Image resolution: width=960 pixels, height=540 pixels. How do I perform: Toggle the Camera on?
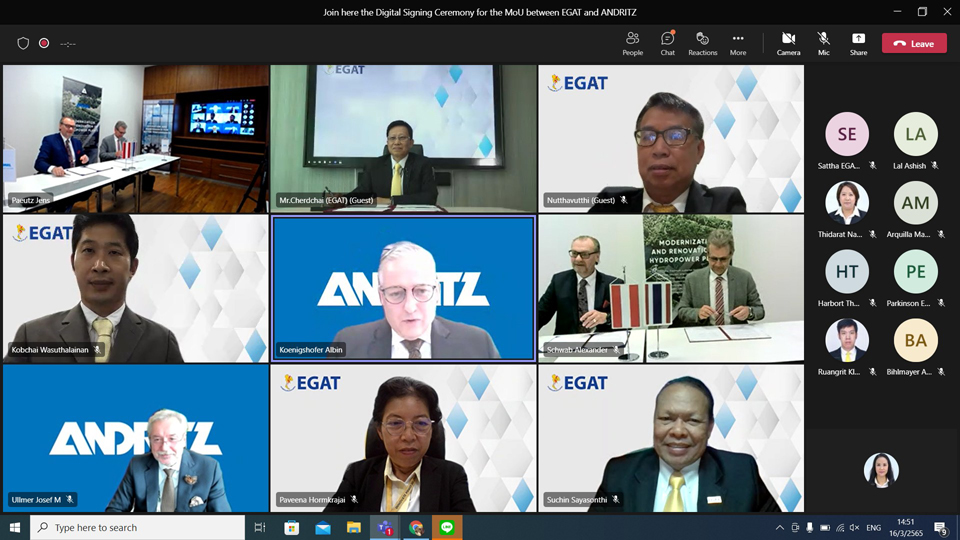(x=789, y=43)
